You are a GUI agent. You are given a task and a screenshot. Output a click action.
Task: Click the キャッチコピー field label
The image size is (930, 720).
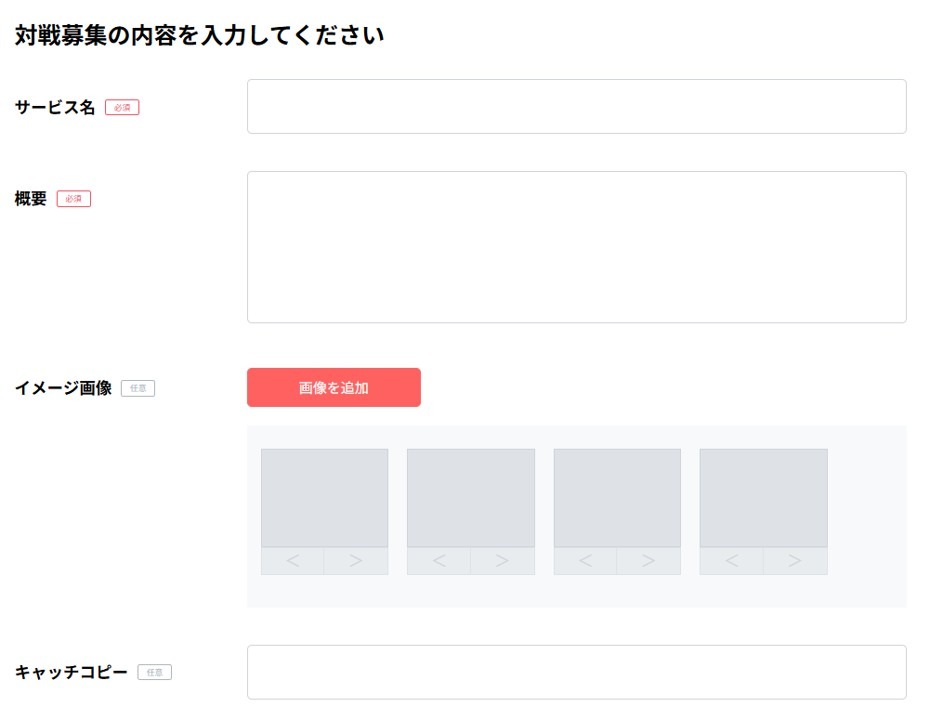(71, 673)
